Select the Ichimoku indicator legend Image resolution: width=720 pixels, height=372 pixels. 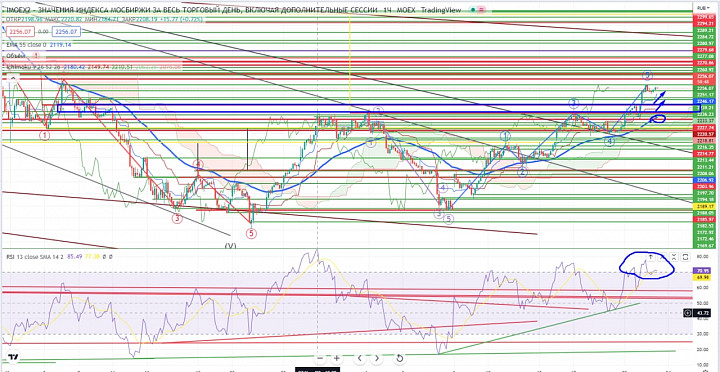click(x=94, y=67)
